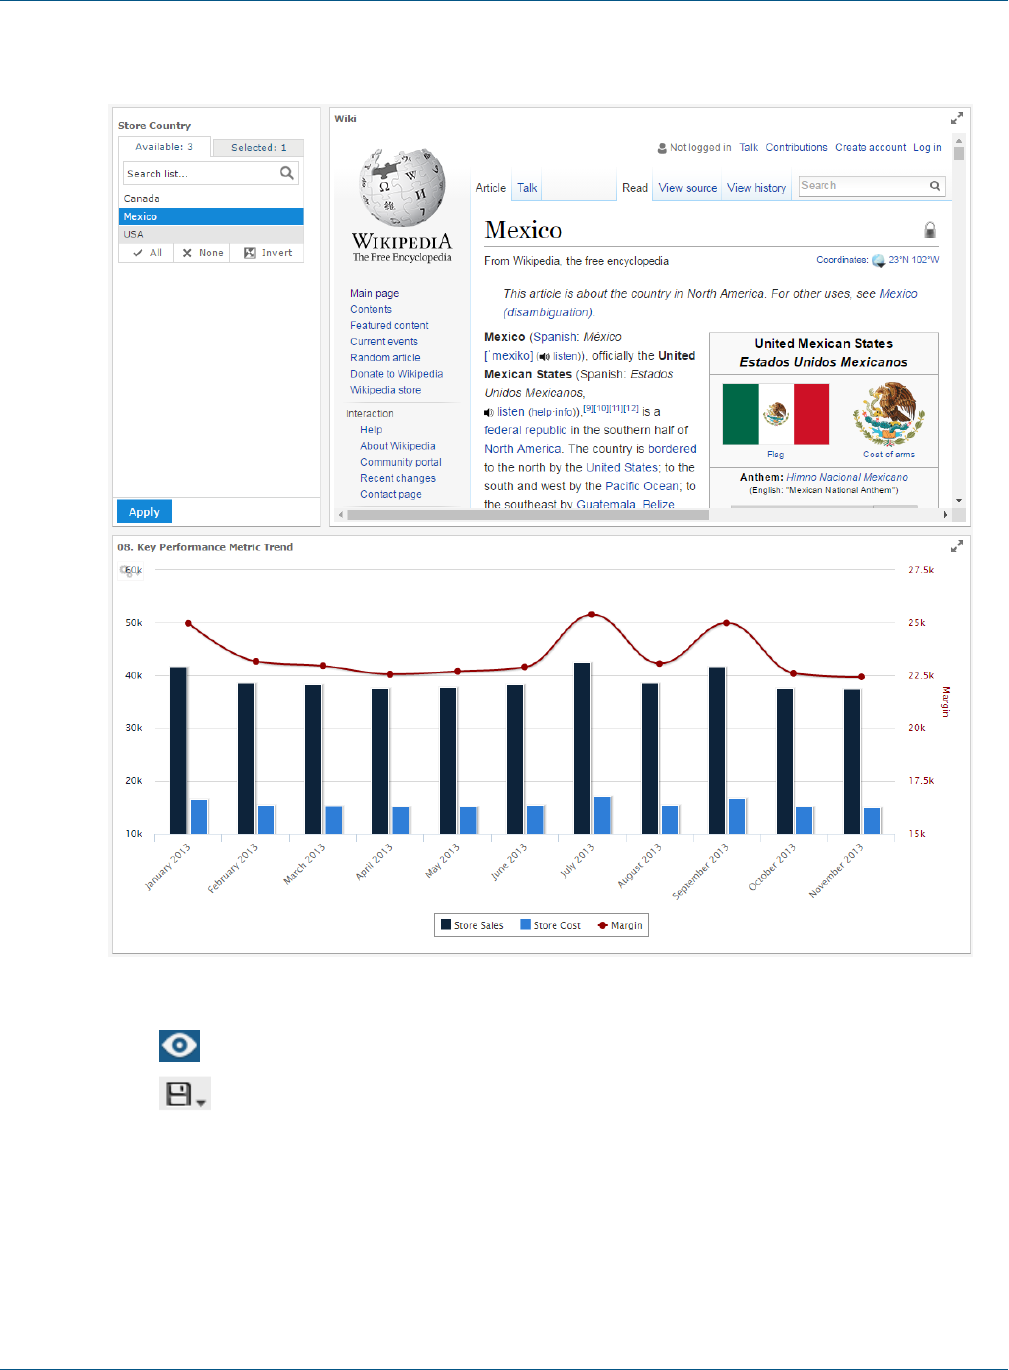The image size is (1009, 1370).
Task: Switch to the Selected: 1 tab
Action: point(258,148)
